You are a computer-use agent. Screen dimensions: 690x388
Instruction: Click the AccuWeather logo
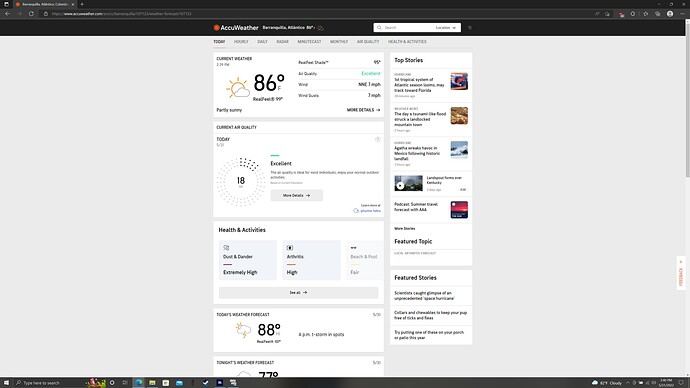pos(236,28)
